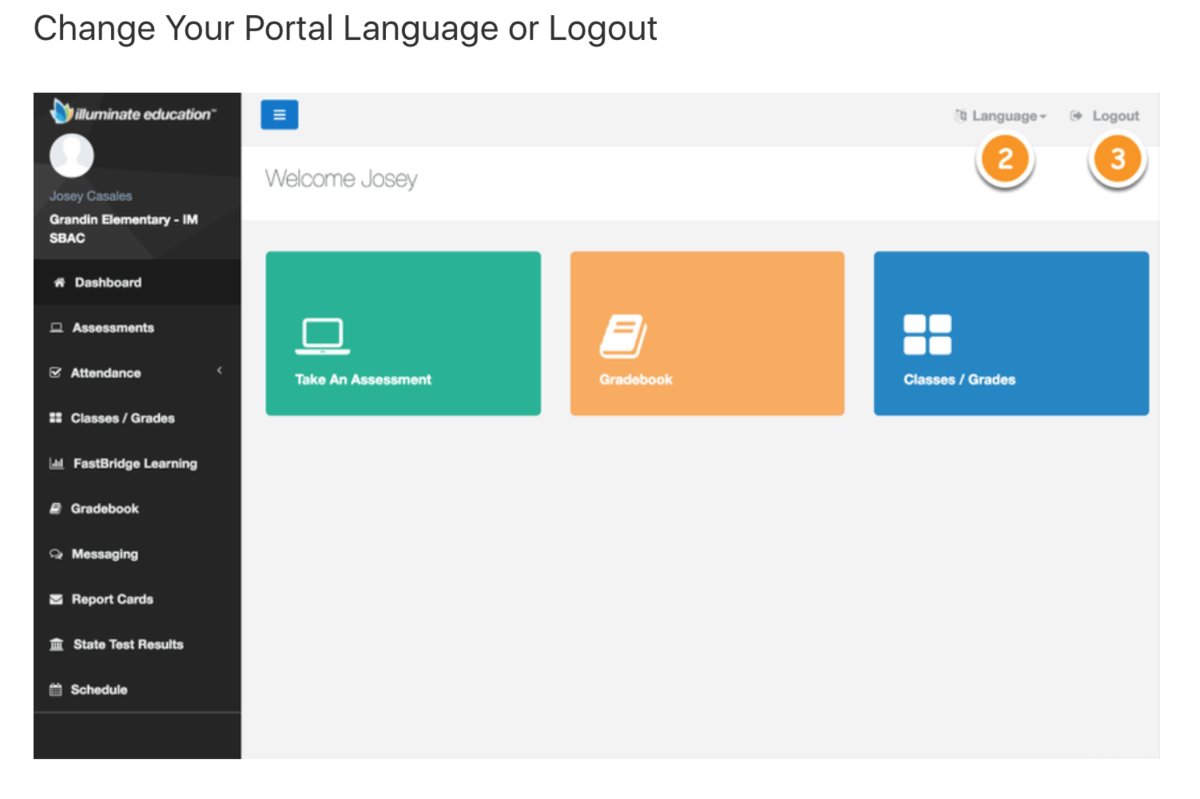Image resolution: width=1200 pixels, height=799 pixels.
Task: Open State Test Results in sidebar
Action: (x=137, y=644)
